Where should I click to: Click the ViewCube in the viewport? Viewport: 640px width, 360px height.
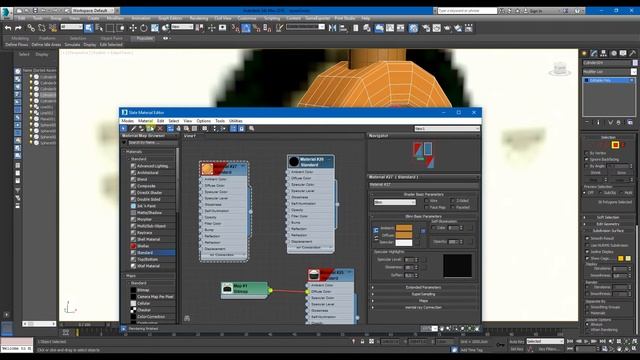pos(560,69)
